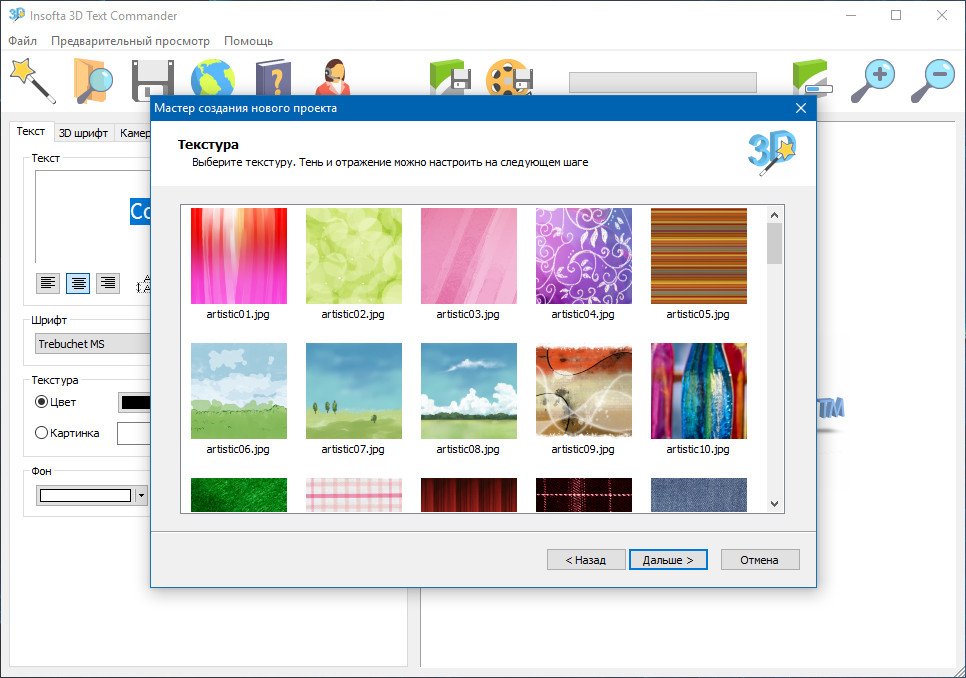Screen dimensions: 966x678
Task: Switch to the 3D шрифт tab
Action: pyautogui.click(x=83, y=132)
